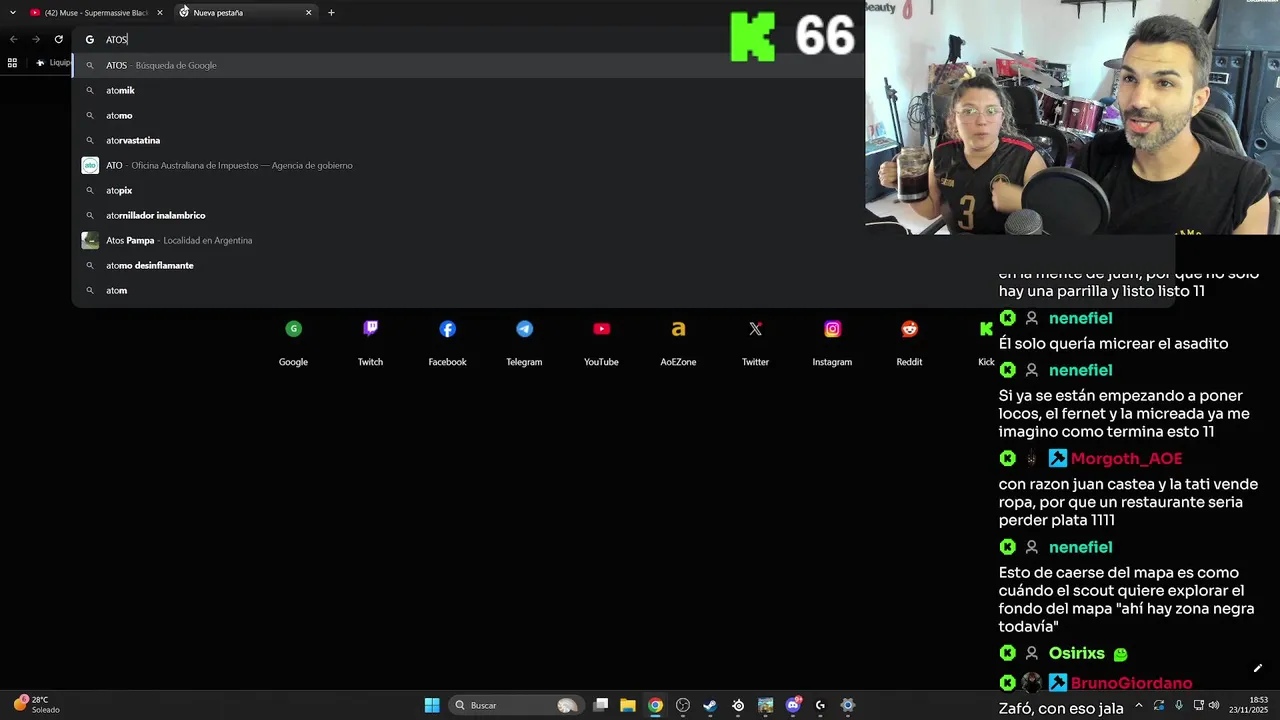
Task: Open Task View on the taskbar
Action: pos(601,705)
